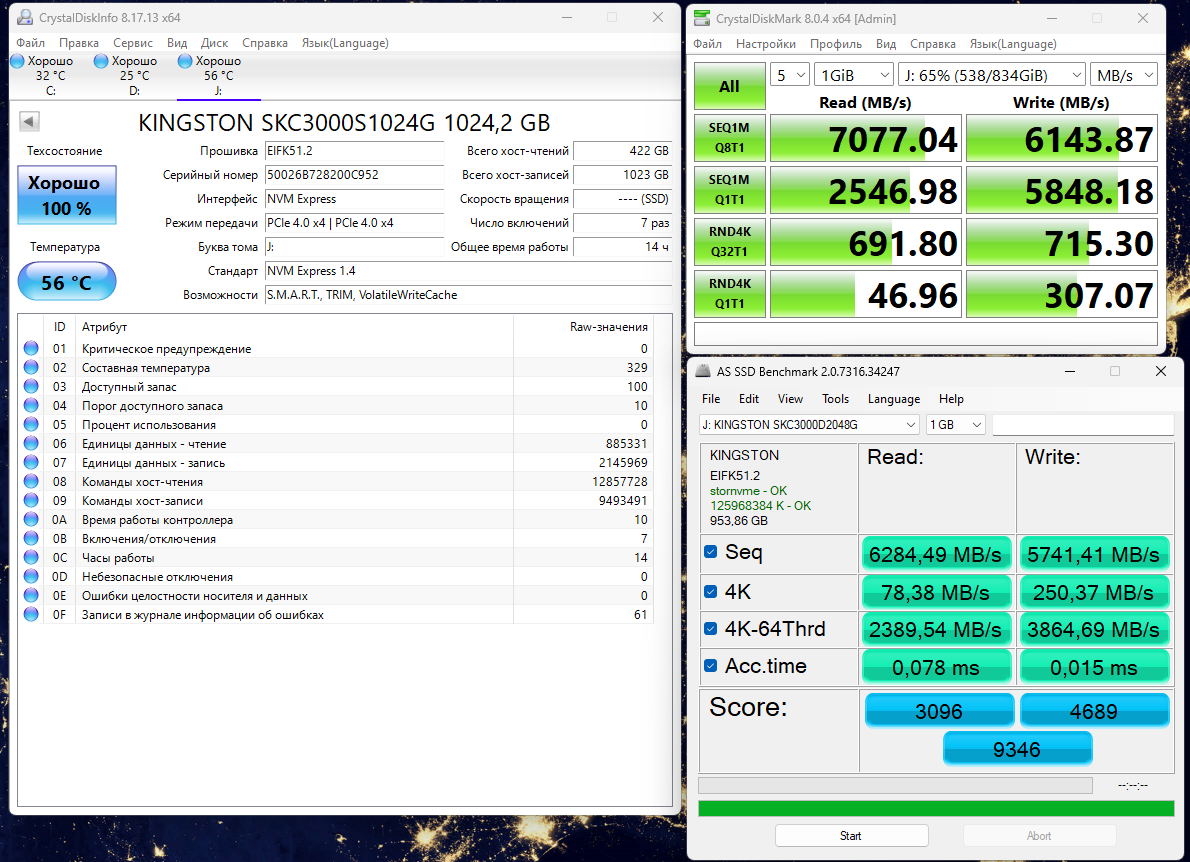1190x862 pixels.
Task: Toggle the 4K-64Thrd test checkbox
Action: tap(710, 628)
